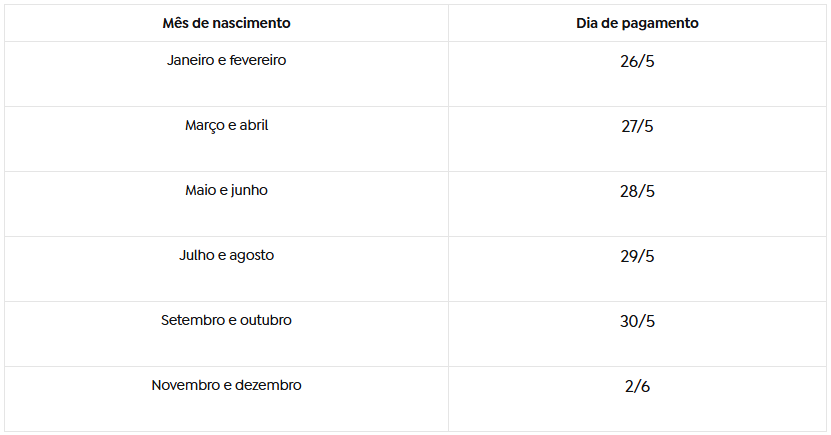Image resolution: width=831 pixels, height=435 pixels.
Task: Select birth months paid on 27/5
Action: pyautogui.click(x=226, y=126)
